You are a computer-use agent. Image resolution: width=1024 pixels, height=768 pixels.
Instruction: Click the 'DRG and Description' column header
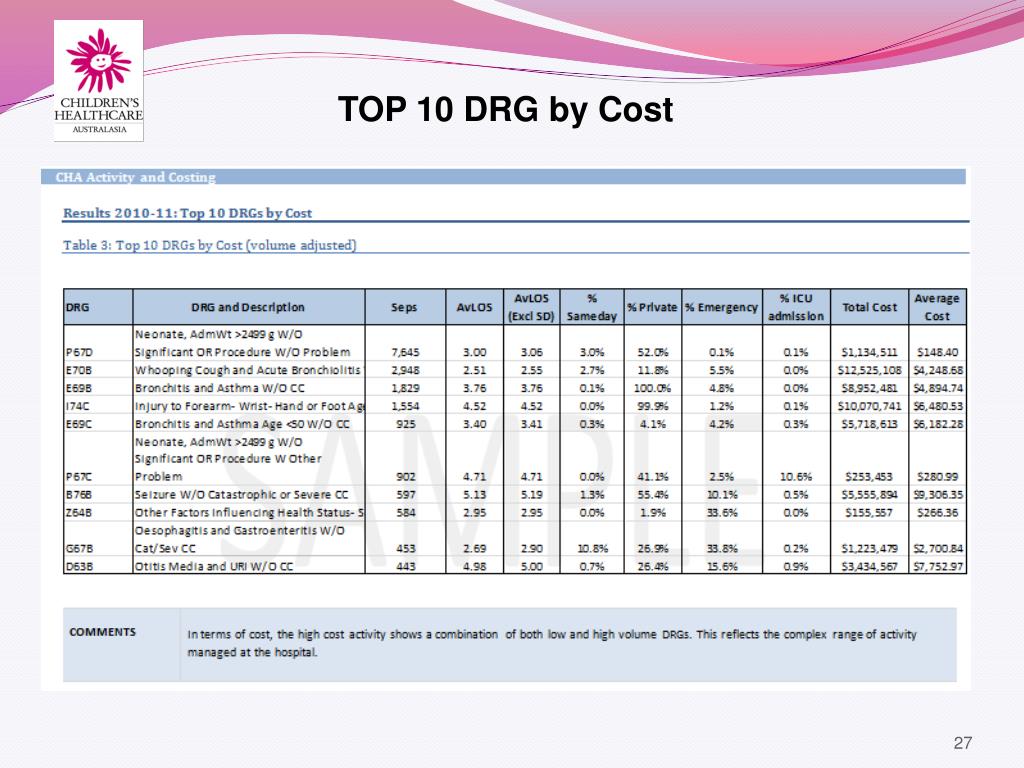coord(248,307)
